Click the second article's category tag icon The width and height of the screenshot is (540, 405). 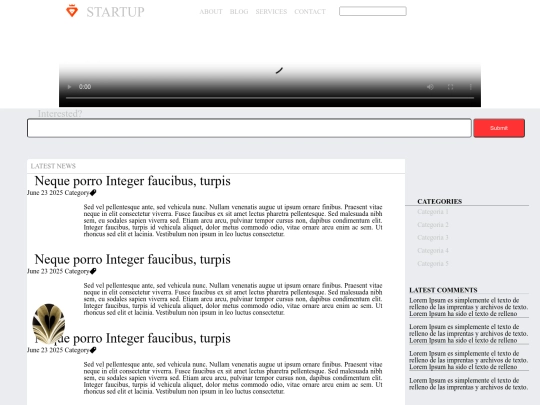(93, 271)
